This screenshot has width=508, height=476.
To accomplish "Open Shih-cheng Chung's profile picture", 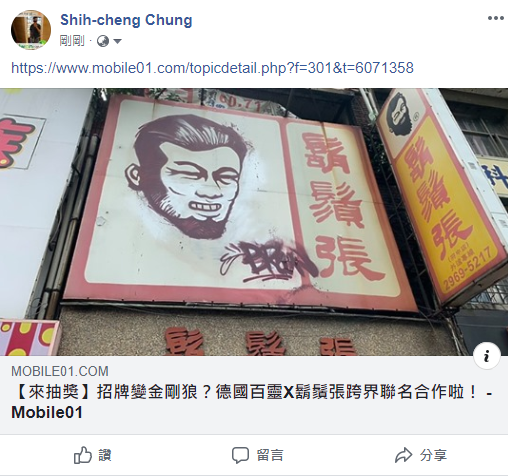I will (x=31, y=30).
